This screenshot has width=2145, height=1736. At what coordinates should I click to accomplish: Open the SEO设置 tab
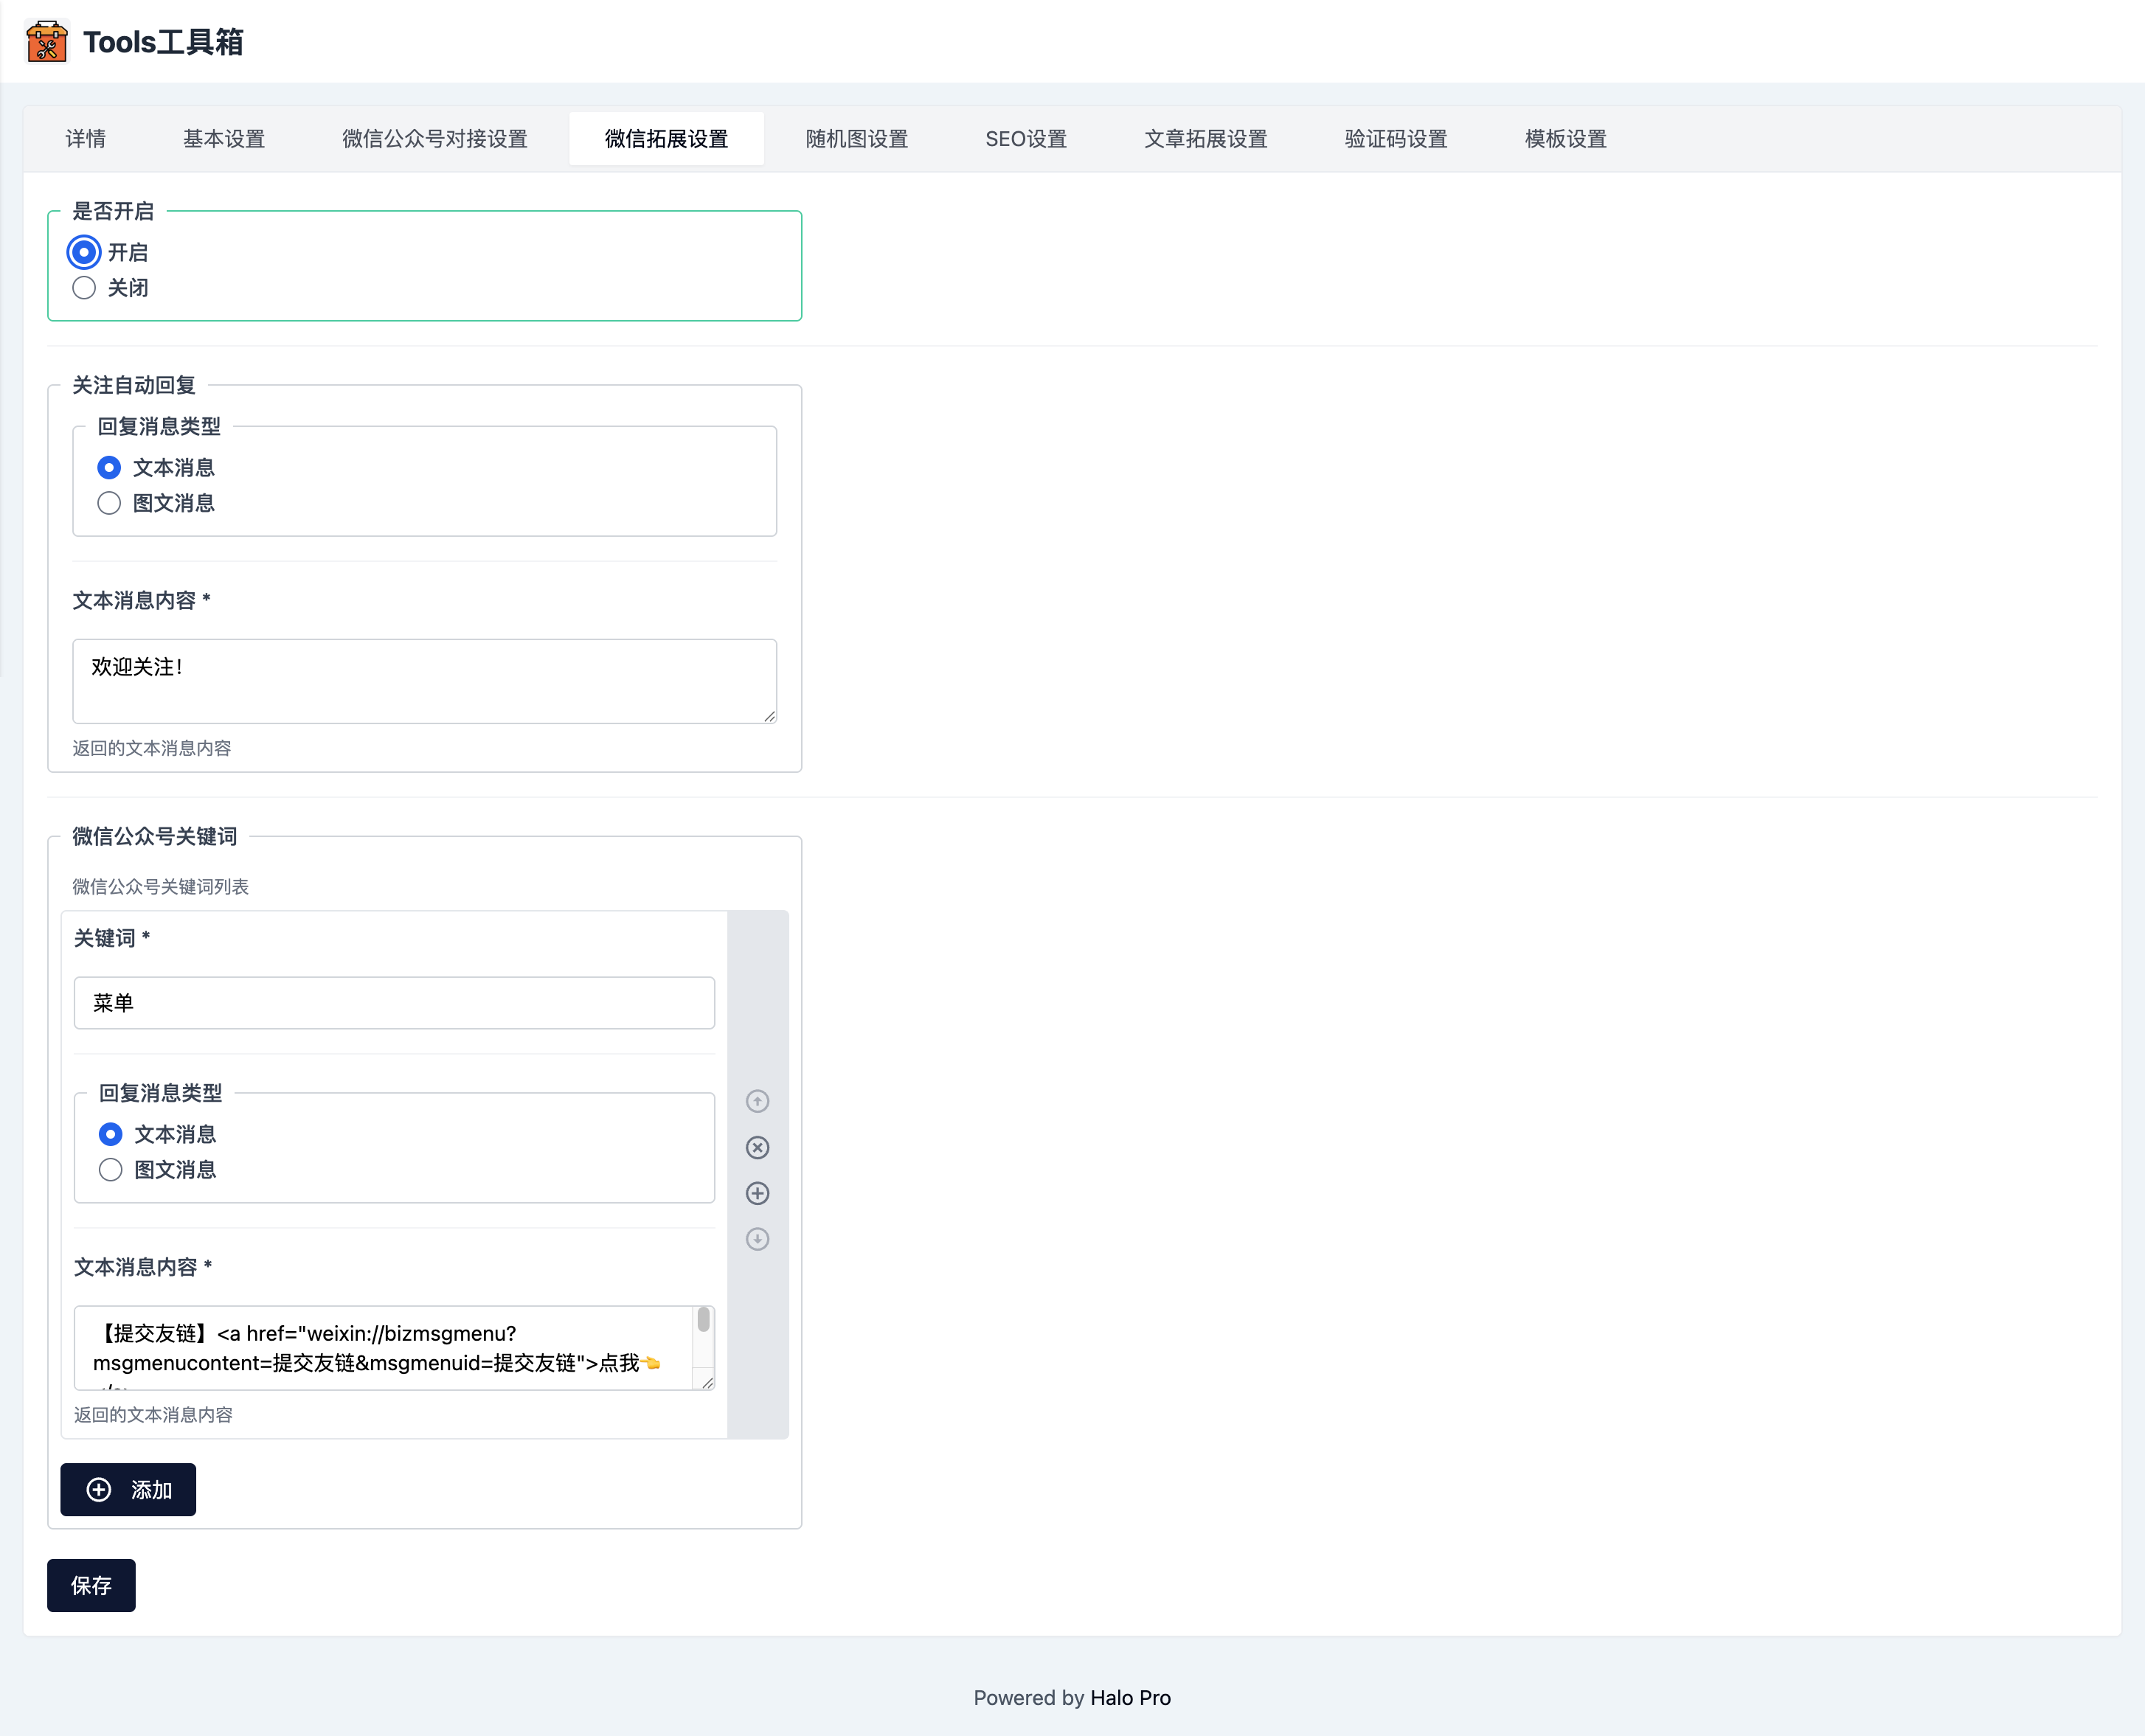tap(1025, 139)
